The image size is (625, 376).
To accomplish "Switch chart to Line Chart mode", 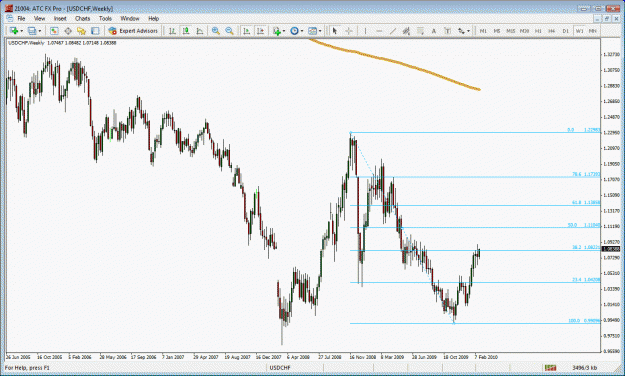I will [x=200, y=31].
